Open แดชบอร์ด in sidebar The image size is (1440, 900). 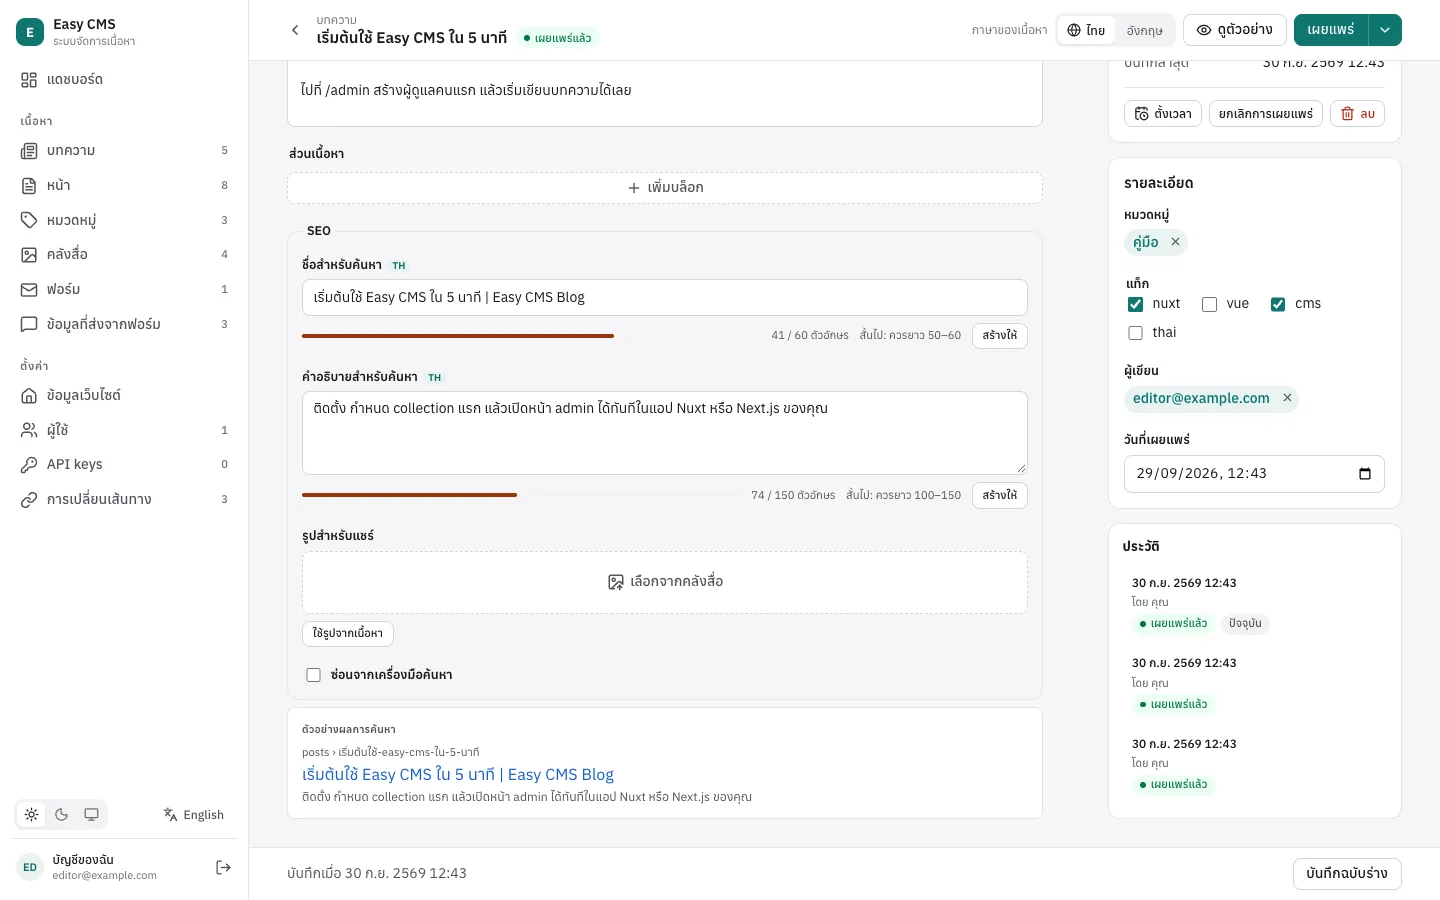click(124, 79)
